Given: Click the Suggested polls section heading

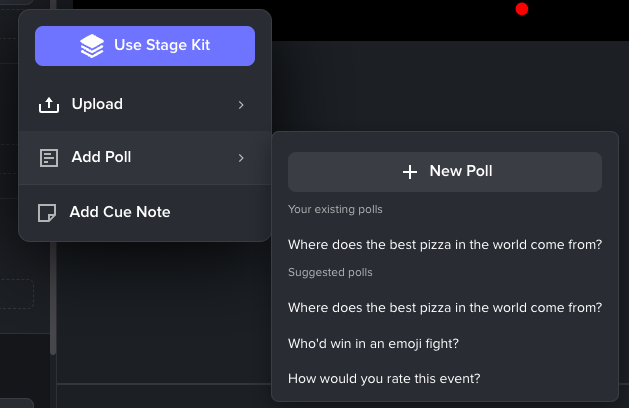Looking at the screenshot, I should pyautogui.click(x=330, y=272).
